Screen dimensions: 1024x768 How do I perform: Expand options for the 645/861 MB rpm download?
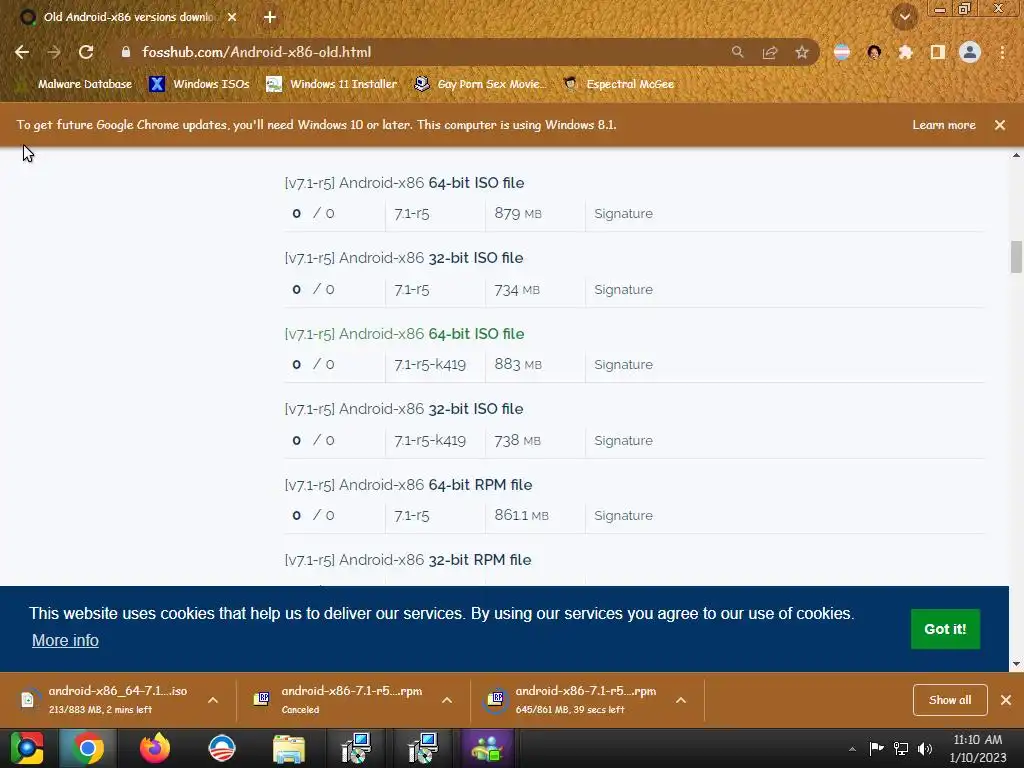[680, 700]
